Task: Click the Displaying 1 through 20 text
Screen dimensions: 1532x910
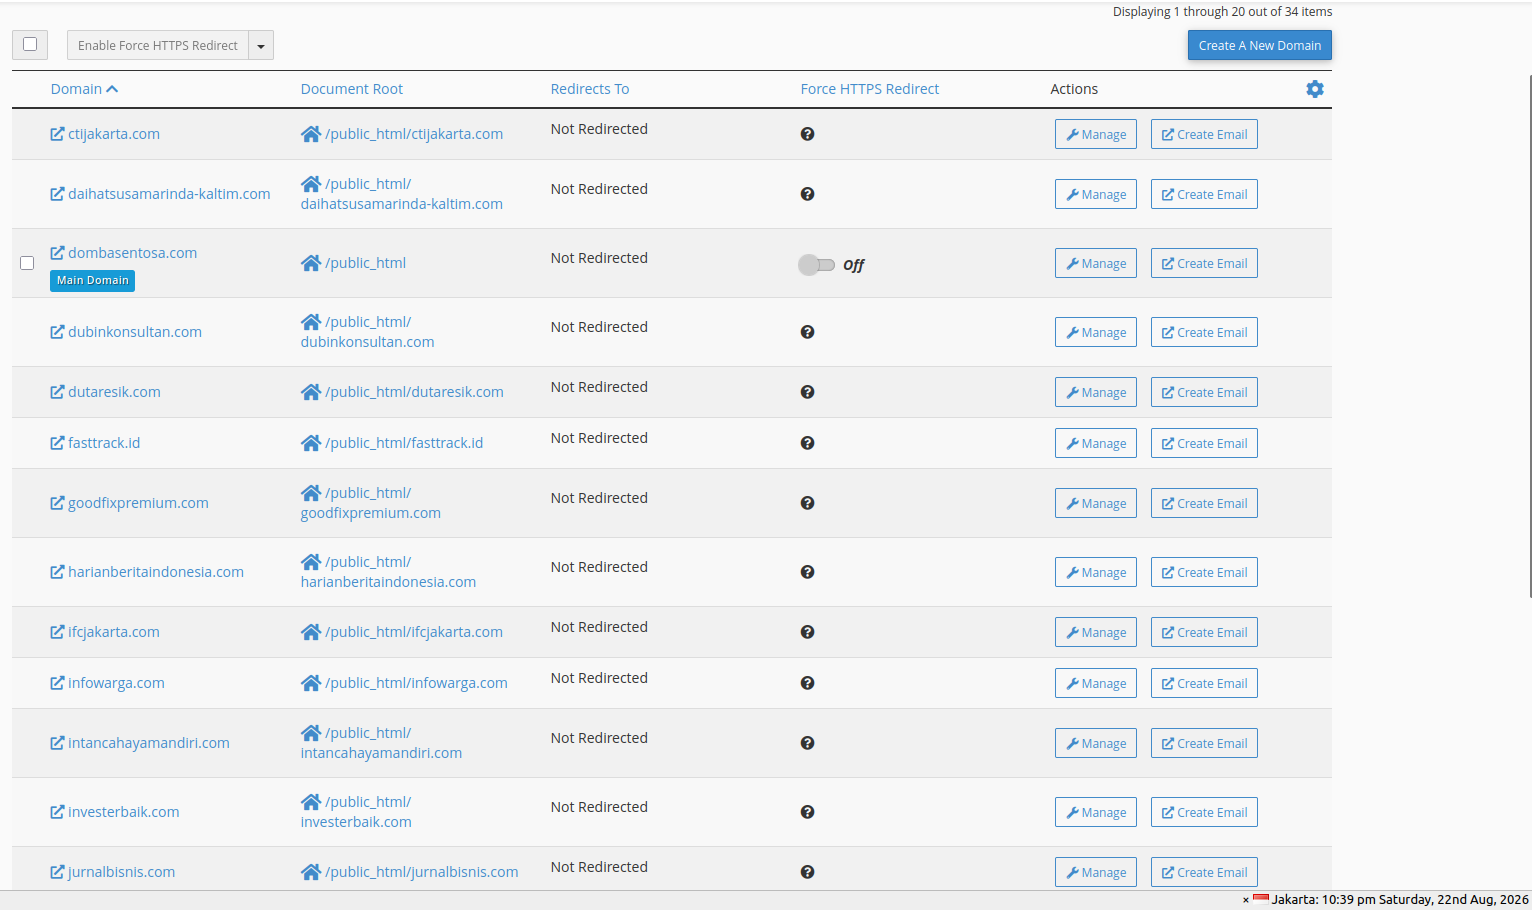Action: (1222, 12)
